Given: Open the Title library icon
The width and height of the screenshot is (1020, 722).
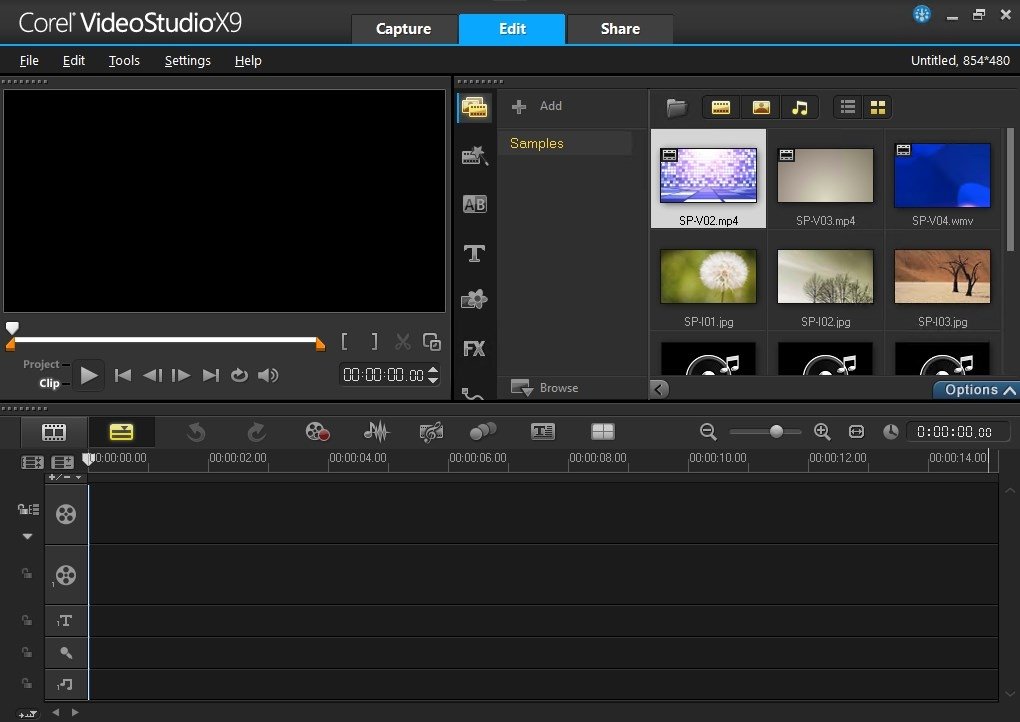Looking at the screenshot, I should tap(474, 253).
